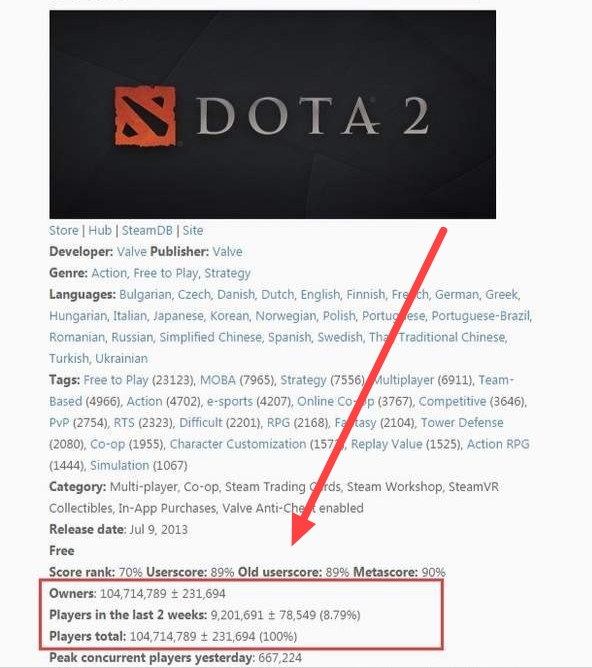This screenshot has width=592, height=668.
Task: Click the Dota 2 banner image
Action: (x=273, y=114)
